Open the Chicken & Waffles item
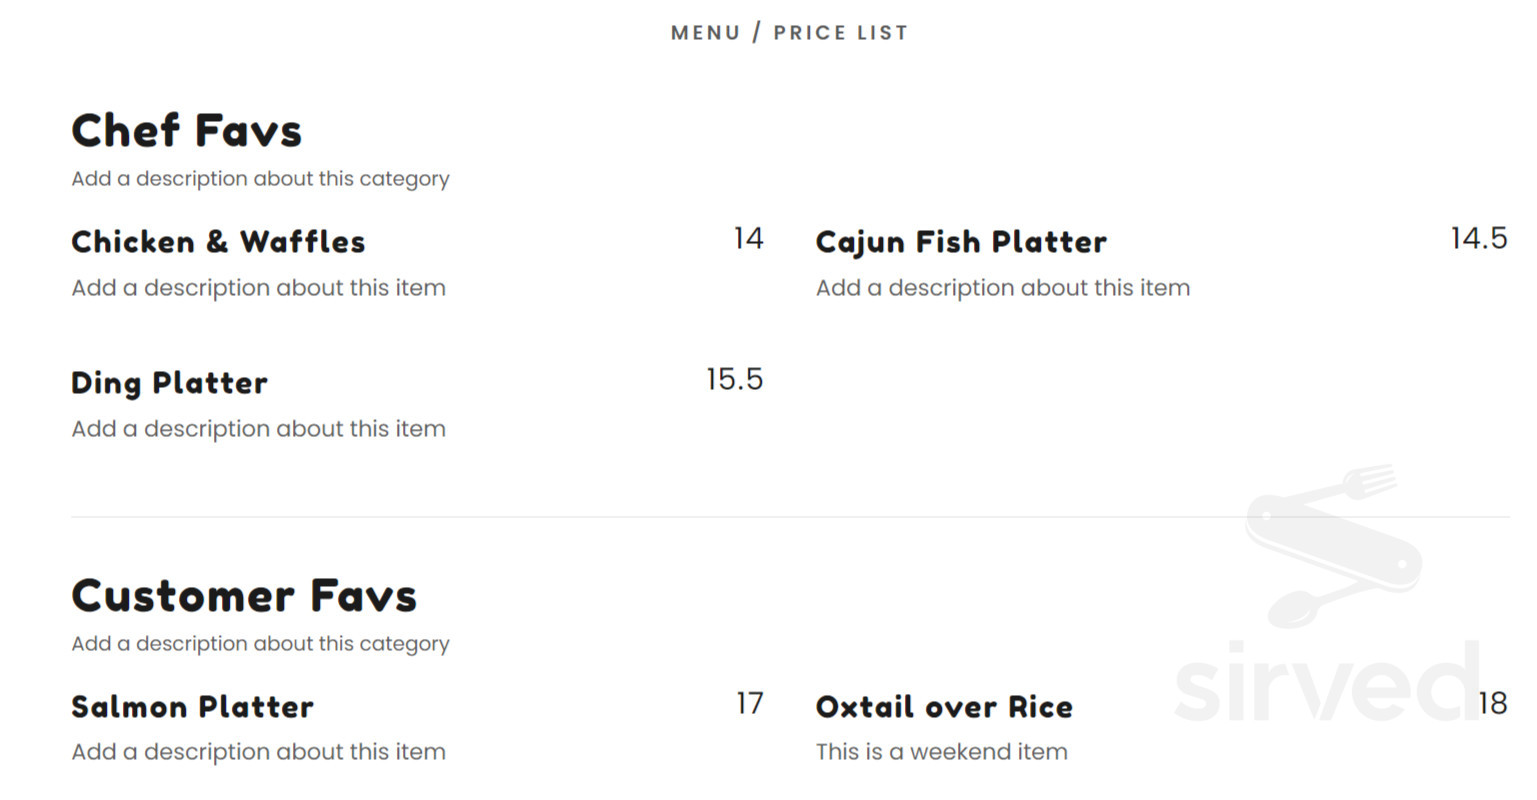Screen dimensions: 1537x800 tap(218, 242)
